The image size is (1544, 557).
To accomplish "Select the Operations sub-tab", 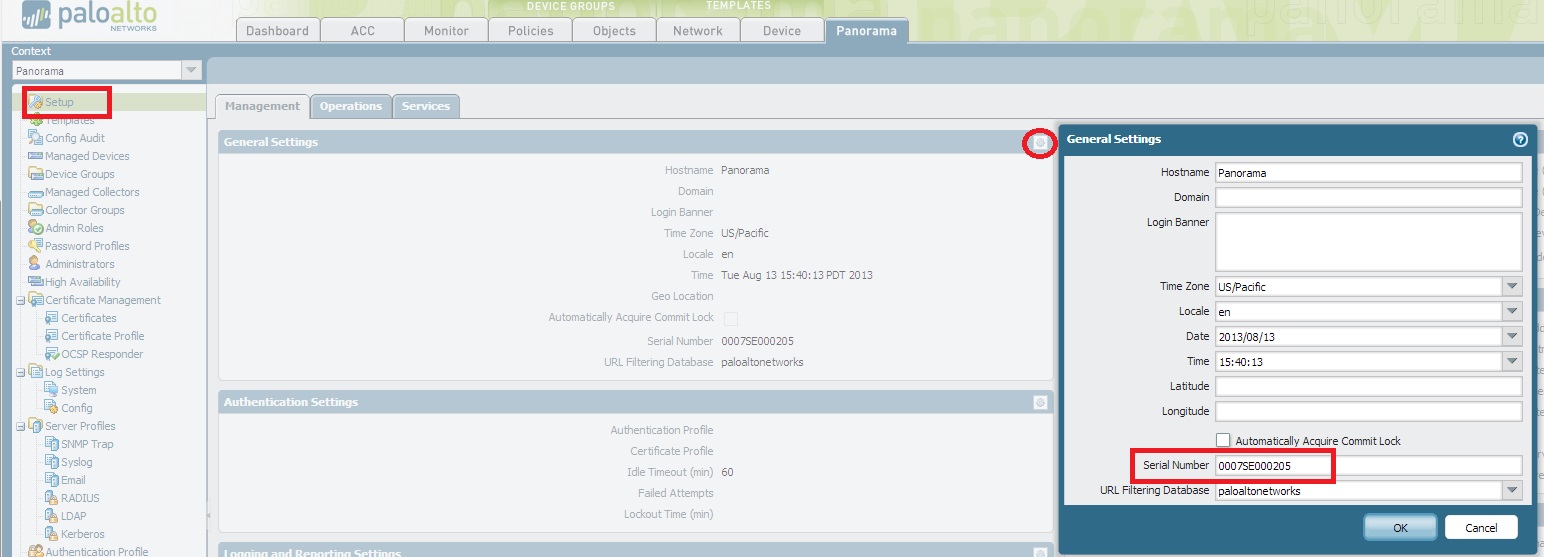I will pyautogui.click(x=351, y=106).
